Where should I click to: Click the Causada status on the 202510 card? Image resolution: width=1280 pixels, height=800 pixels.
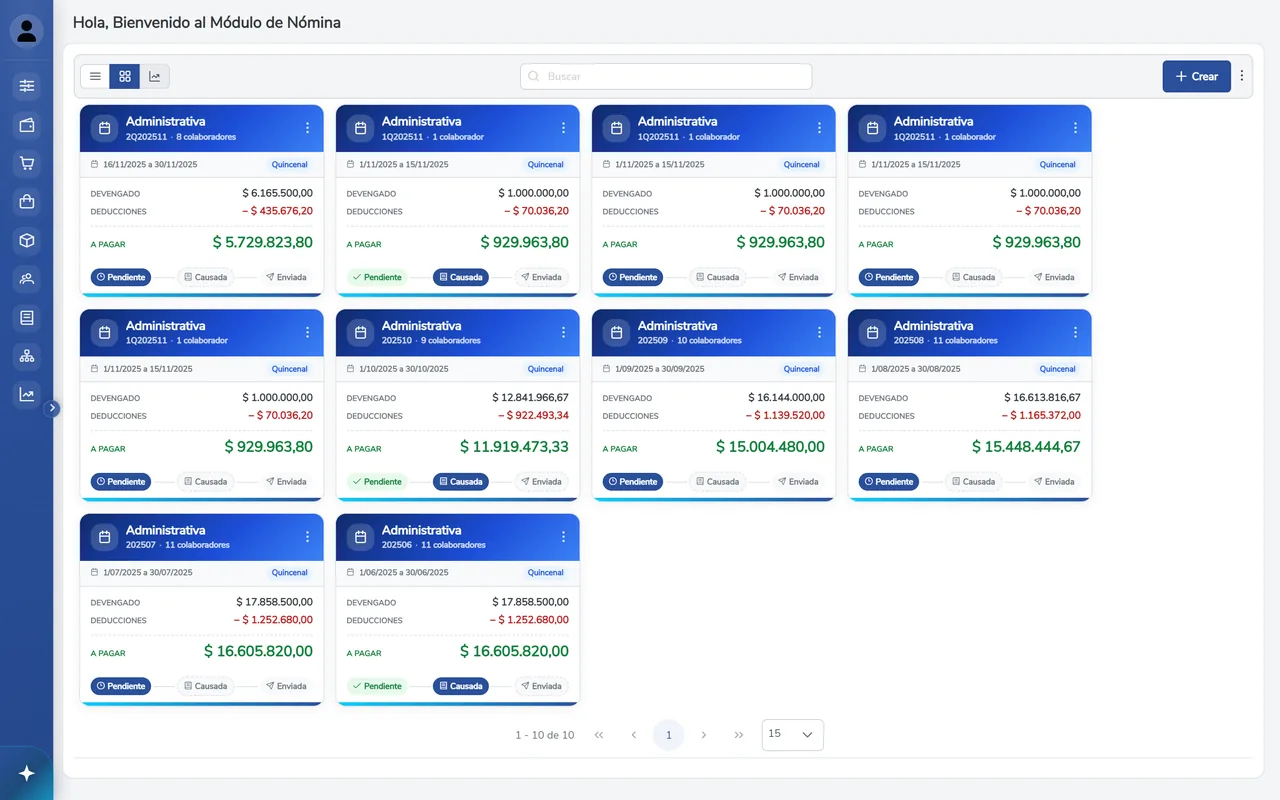coord(461,481)
